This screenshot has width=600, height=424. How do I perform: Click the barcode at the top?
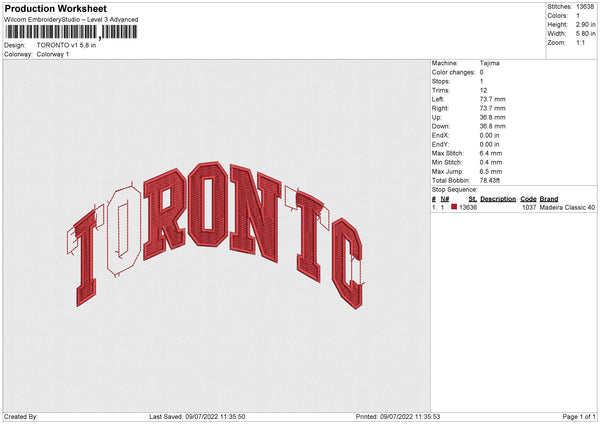point(71,32)
